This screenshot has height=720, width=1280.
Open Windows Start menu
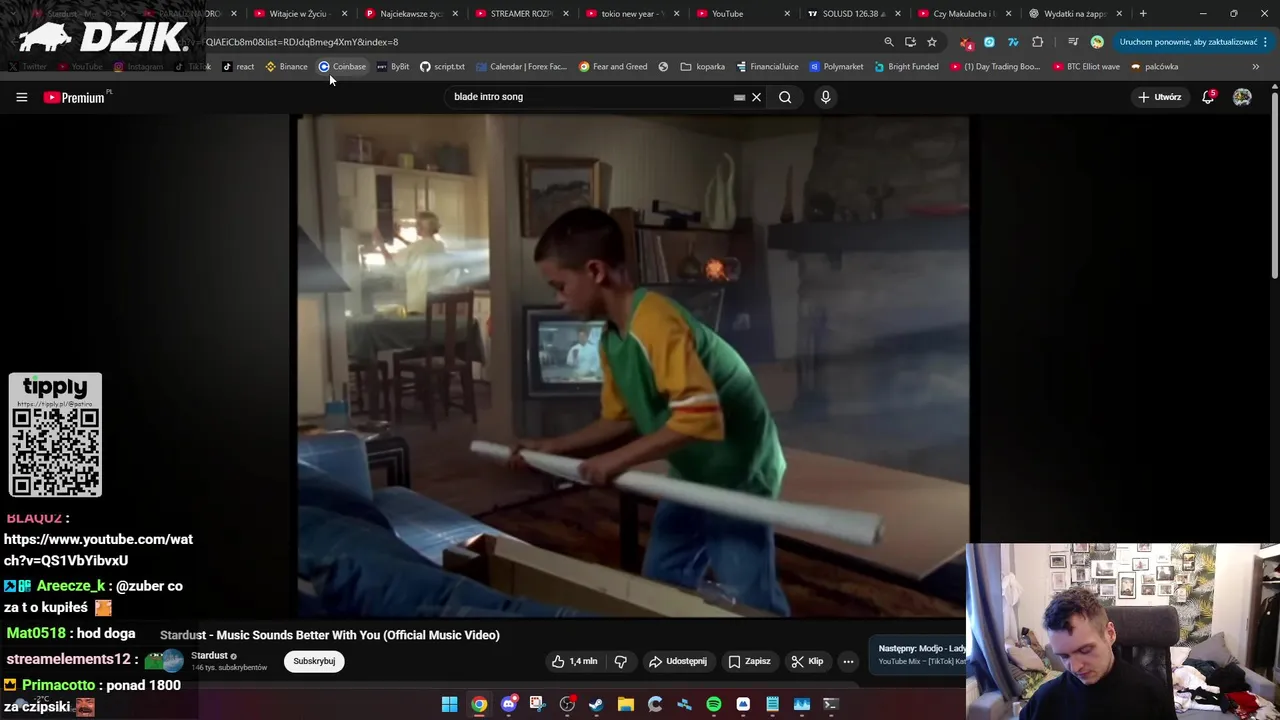[450, 705]
